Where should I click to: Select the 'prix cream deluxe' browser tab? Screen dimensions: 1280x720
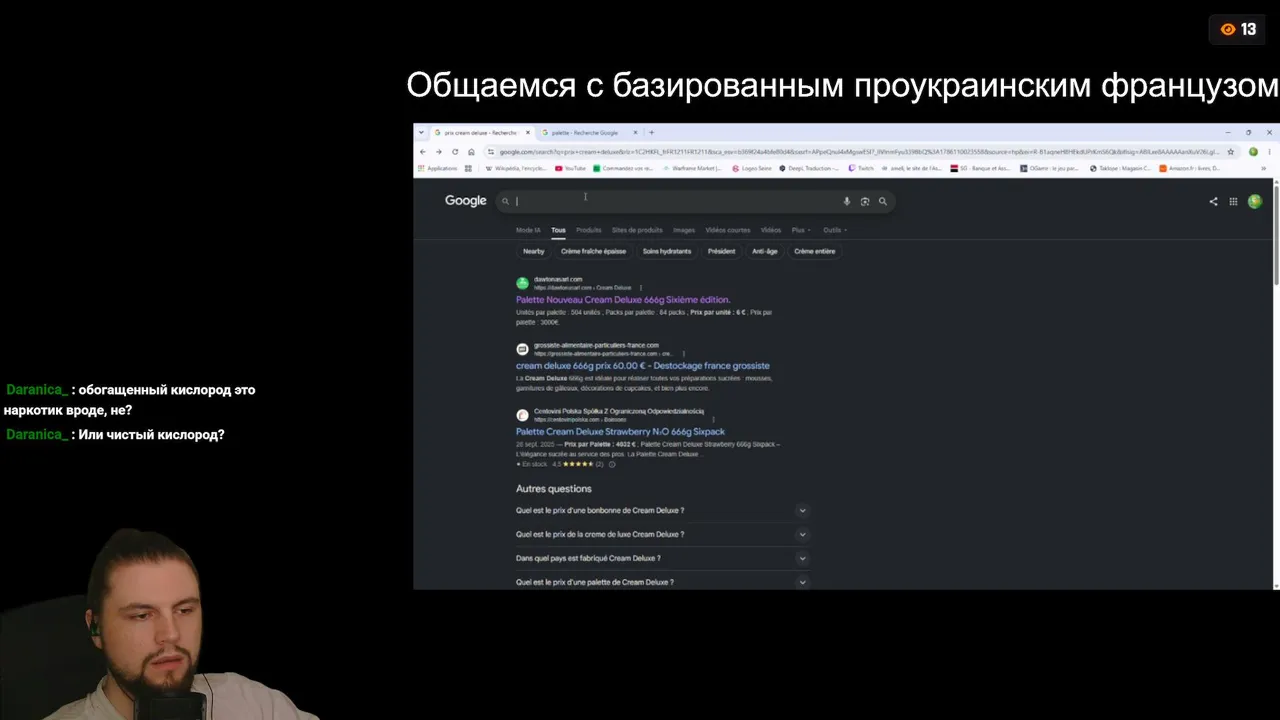pos(482,132)
